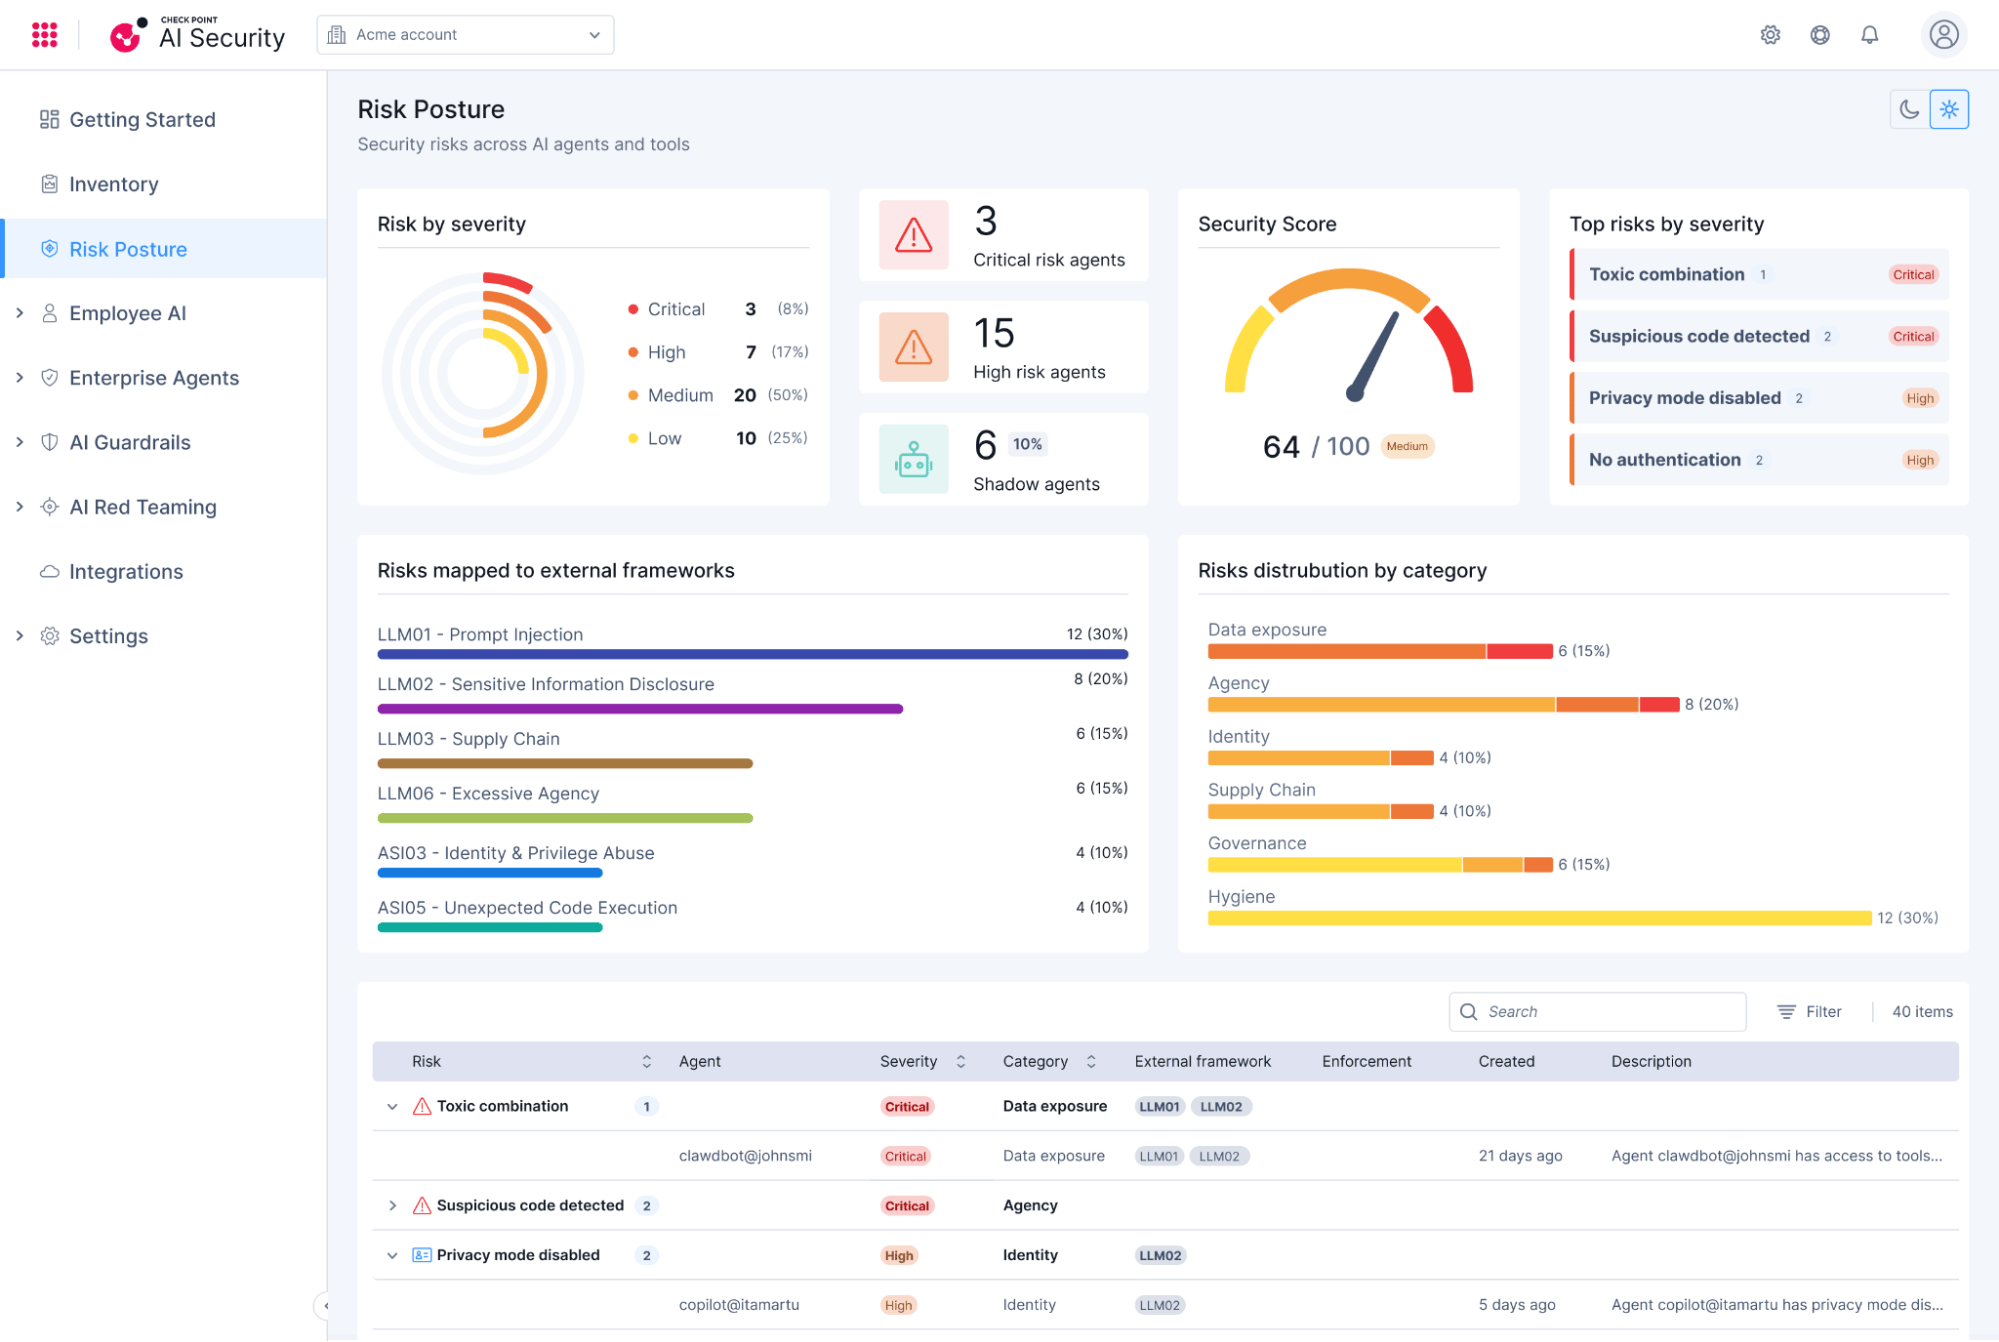Click the 40 items count
The height and width of the screenshot is (1342, 1999).
1922,1012
